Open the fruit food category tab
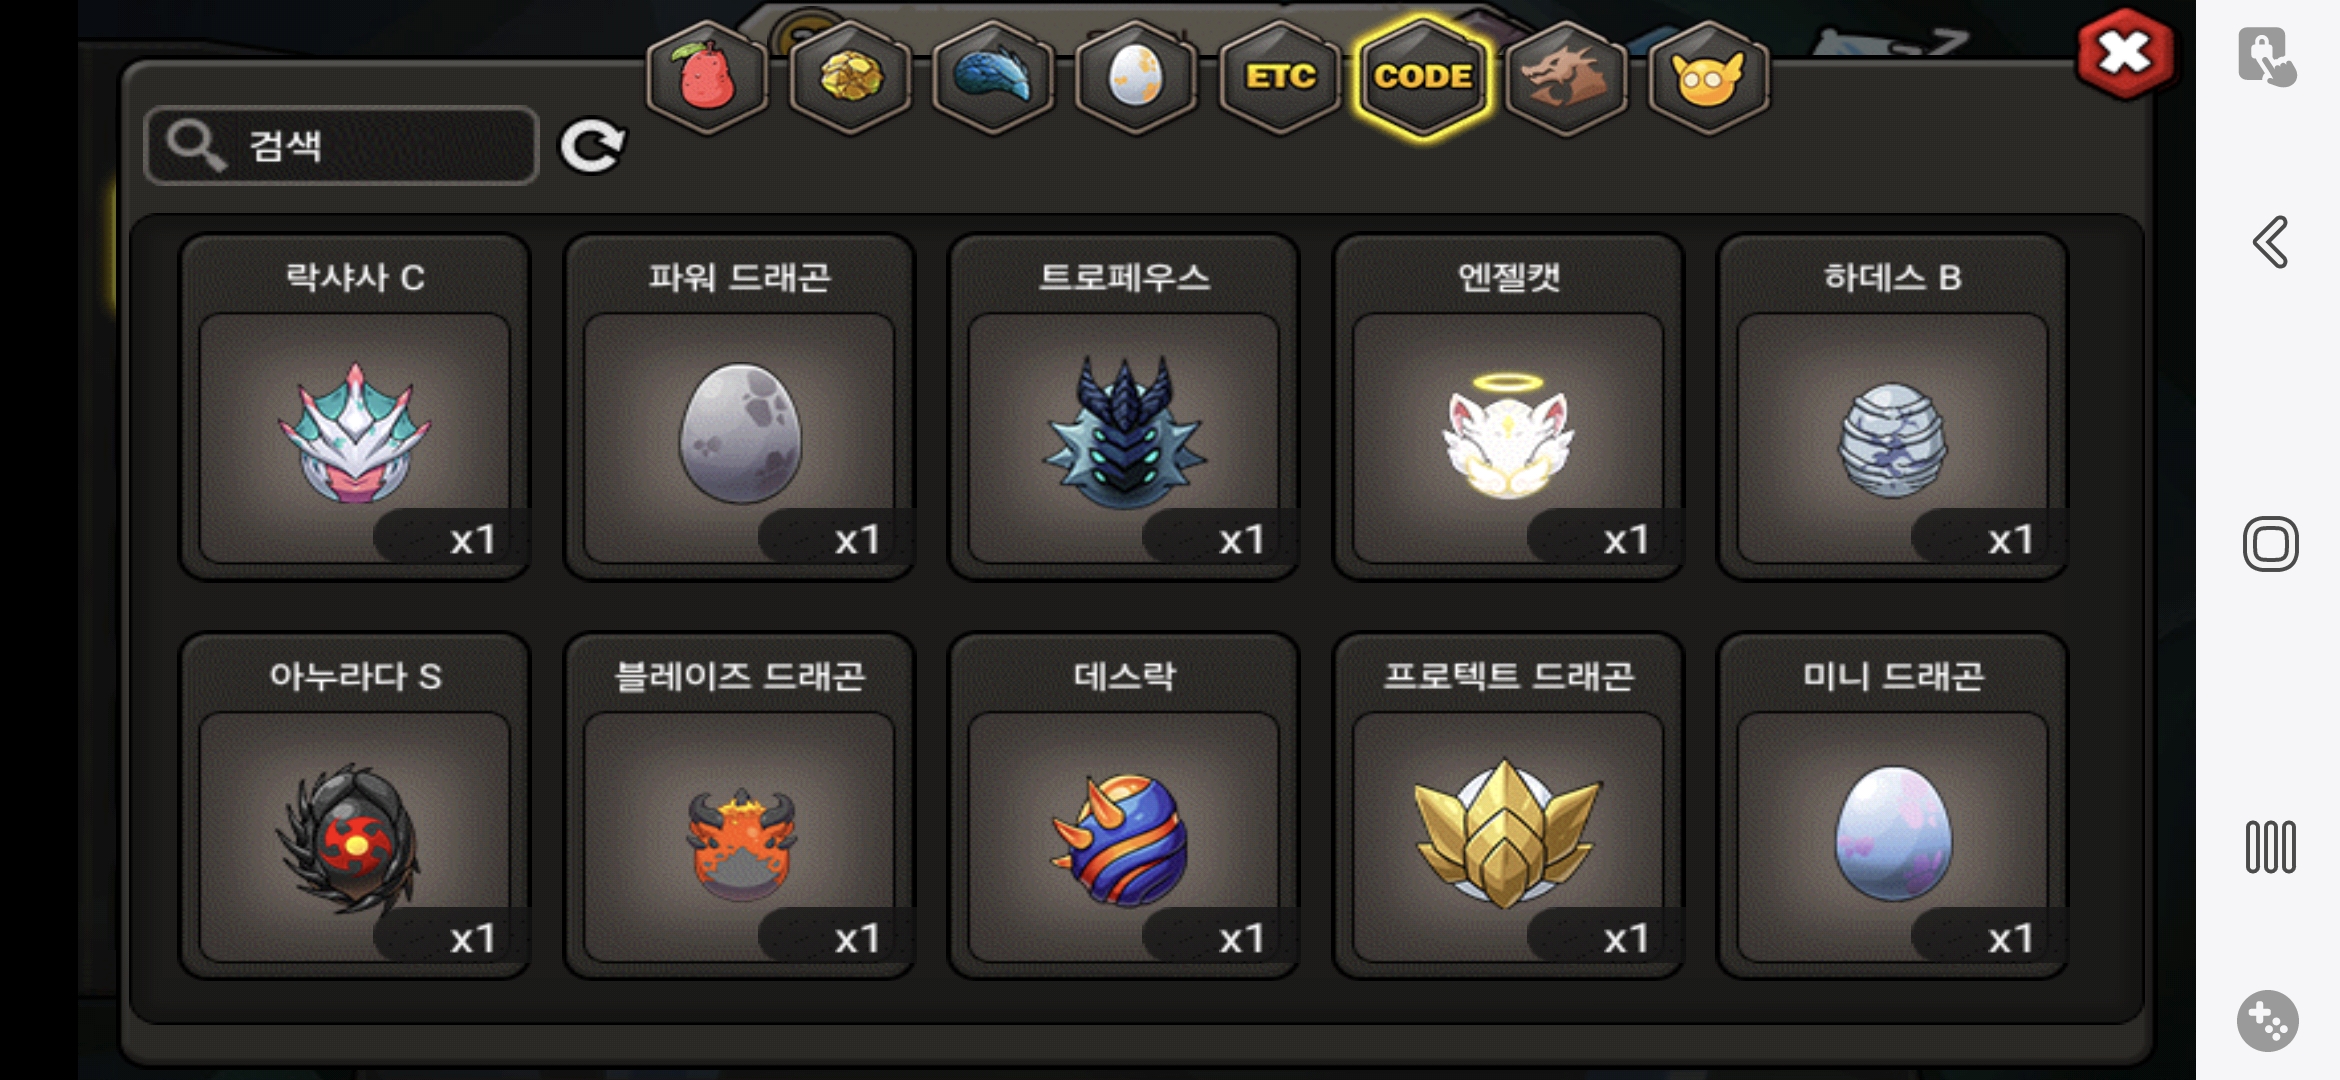 (x=707, y=78)
